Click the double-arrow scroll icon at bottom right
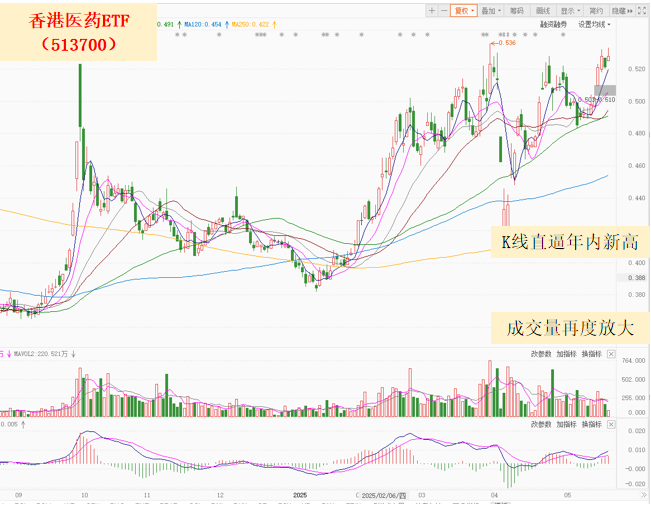The image size is (651, 505). coord(644,495)
